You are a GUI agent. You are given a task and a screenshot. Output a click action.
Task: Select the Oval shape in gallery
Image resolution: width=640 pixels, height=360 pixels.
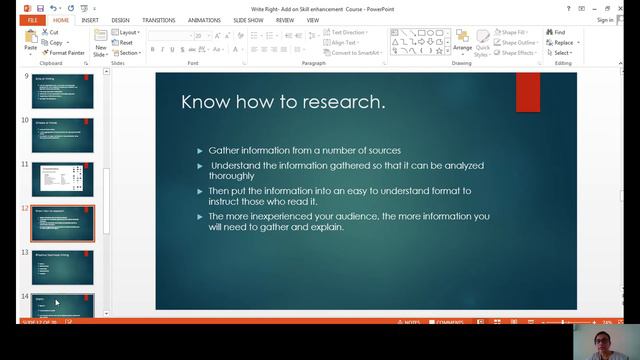[x=430, y=33]
